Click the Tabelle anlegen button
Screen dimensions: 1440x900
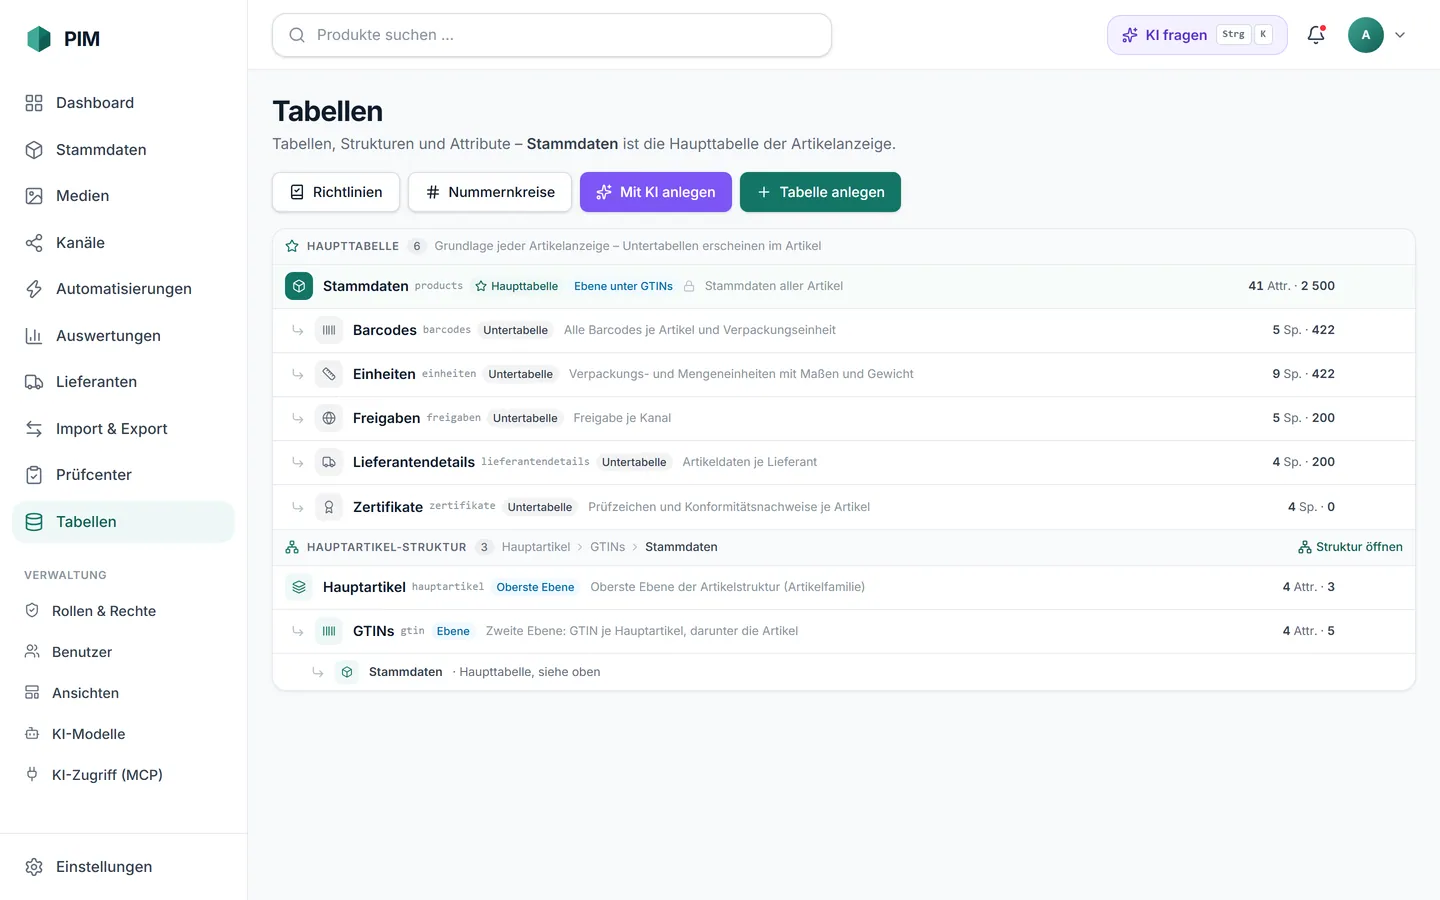(820, 192)
